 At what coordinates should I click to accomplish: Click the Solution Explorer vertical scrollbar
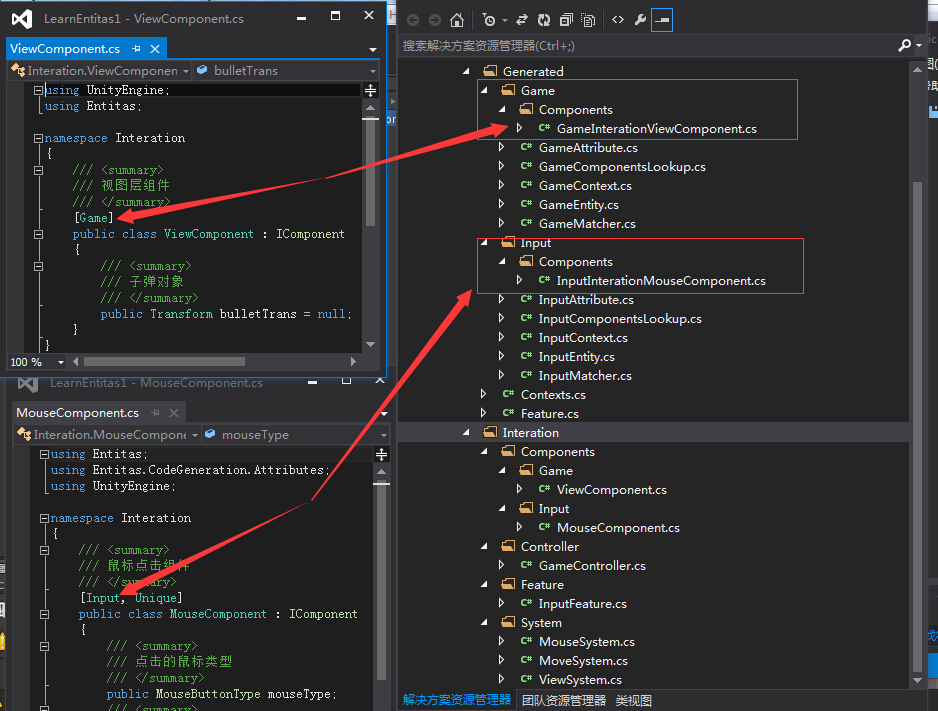click(x=917, y=427)
